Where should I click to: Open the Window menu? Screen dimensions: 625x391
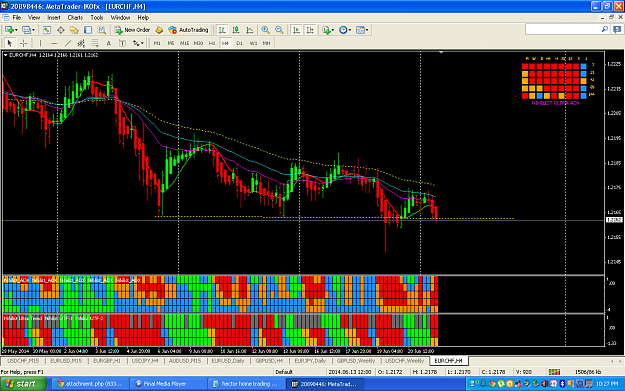pyautogui.click(x=120, y=18)
